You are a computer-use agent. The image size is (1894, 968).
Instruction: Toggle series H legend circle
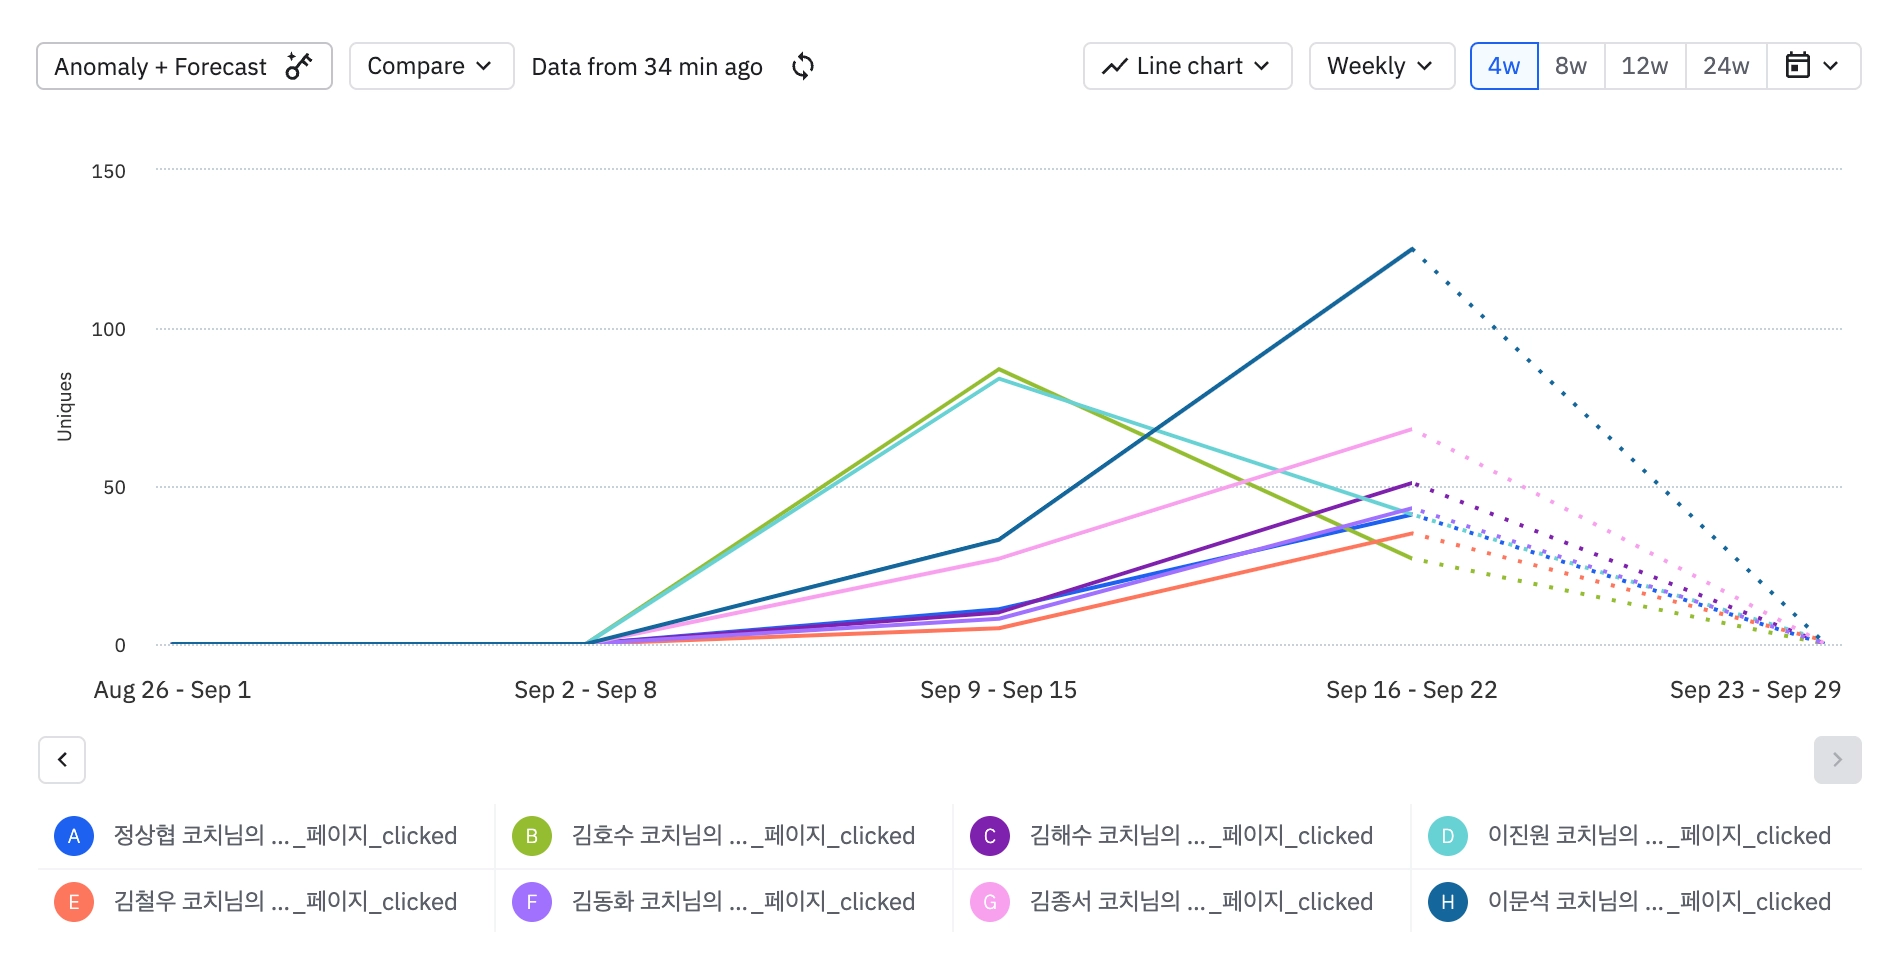tap(1448, 902)
